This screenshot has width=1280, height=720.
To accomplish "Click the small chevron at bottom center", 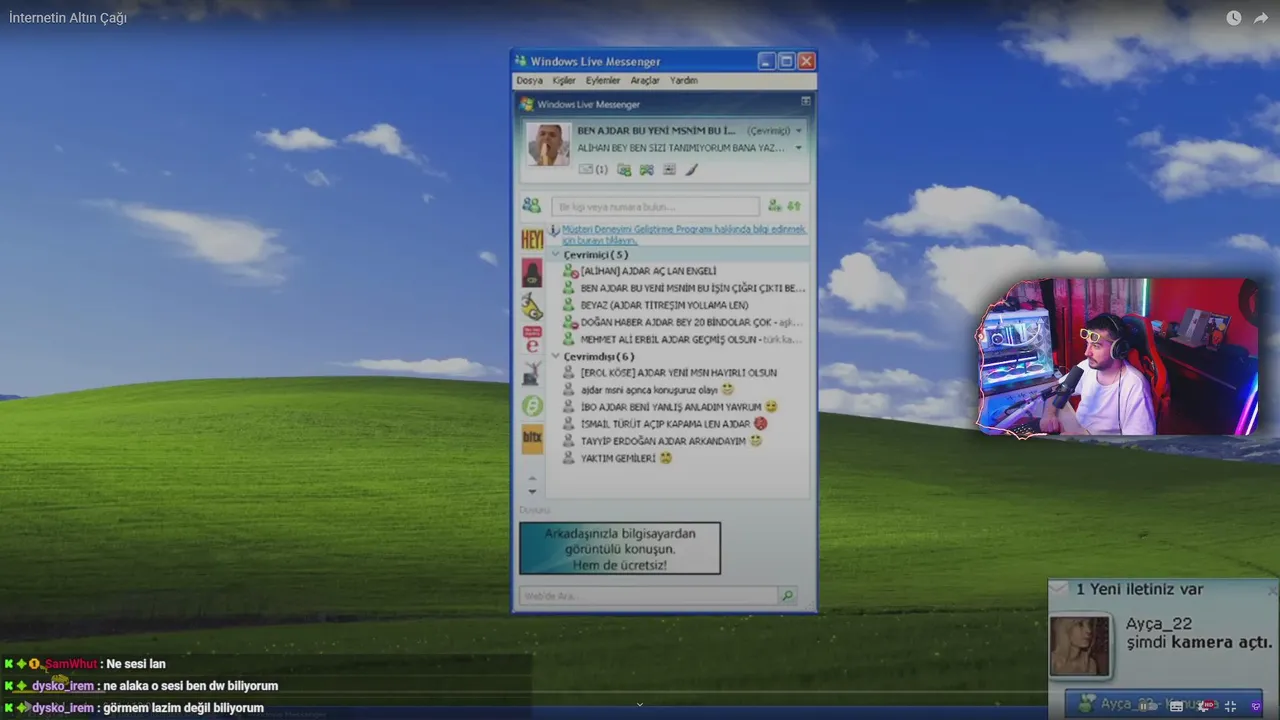I will tap(640, 705).
